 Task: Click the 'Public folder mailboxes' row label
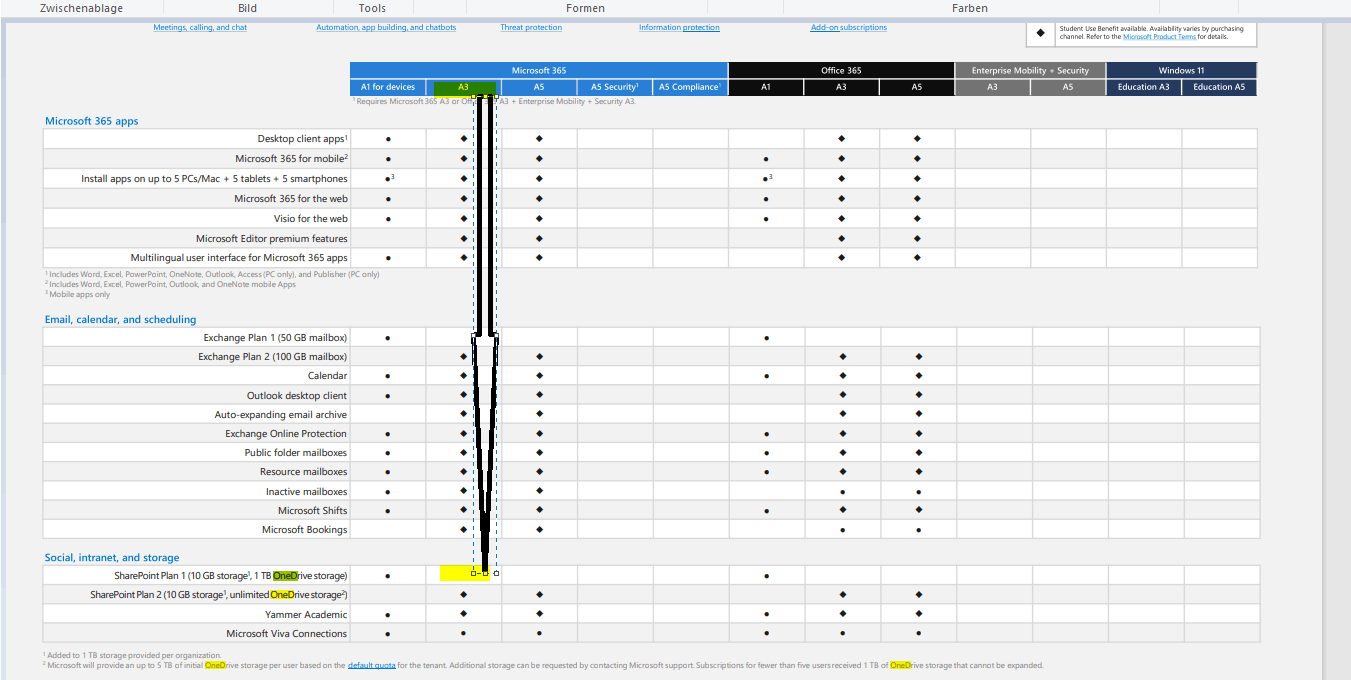click(x=296, y=453)
